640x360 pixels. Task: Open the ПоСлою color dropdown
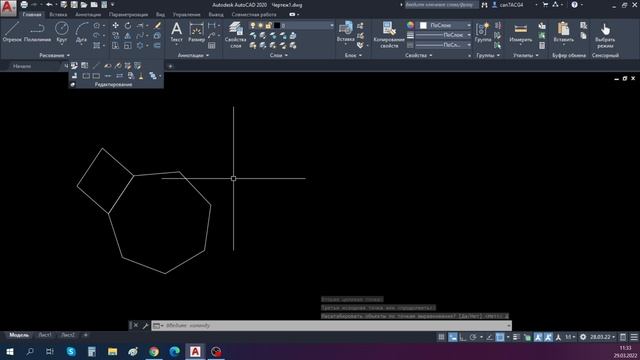click(x=445, y=25)
